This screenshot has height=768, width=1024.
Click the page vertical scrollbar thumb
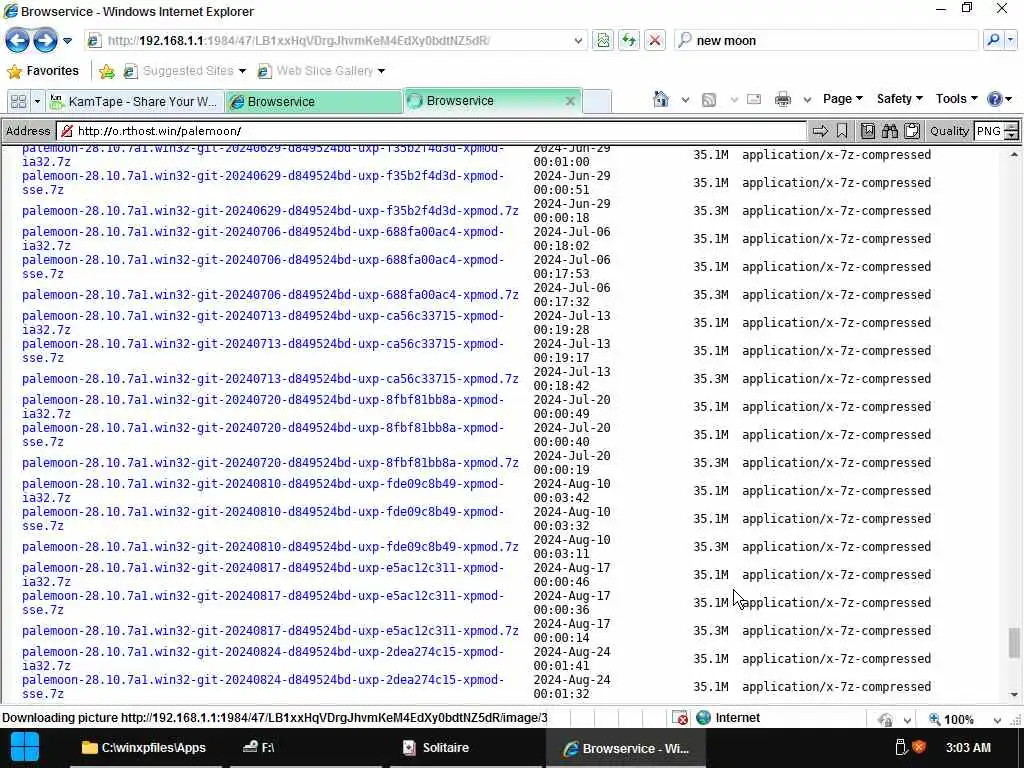point(1014,643)
